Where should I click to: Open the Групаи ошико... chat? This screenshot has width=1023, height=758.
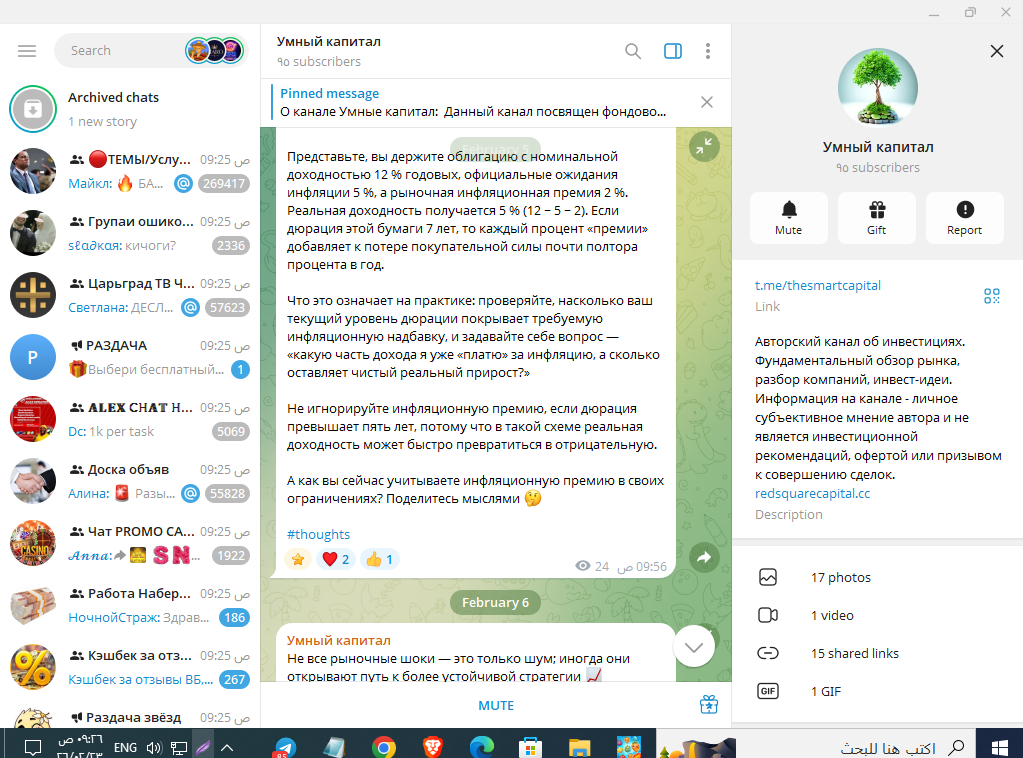(x=130, y=233)
